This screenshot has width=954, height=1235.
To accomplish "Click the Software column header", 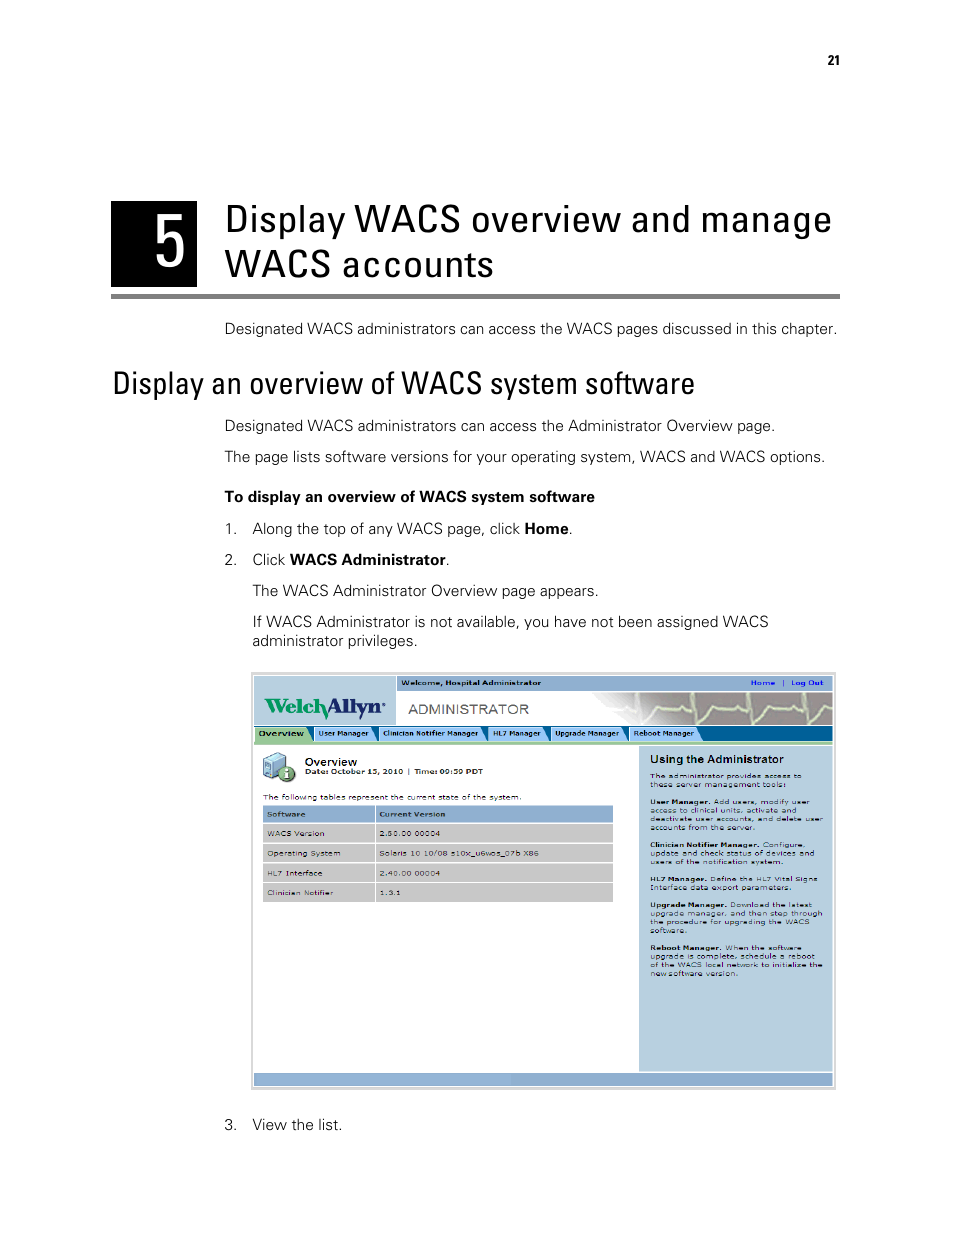I will pyautogui.click(x=286, y=815).
